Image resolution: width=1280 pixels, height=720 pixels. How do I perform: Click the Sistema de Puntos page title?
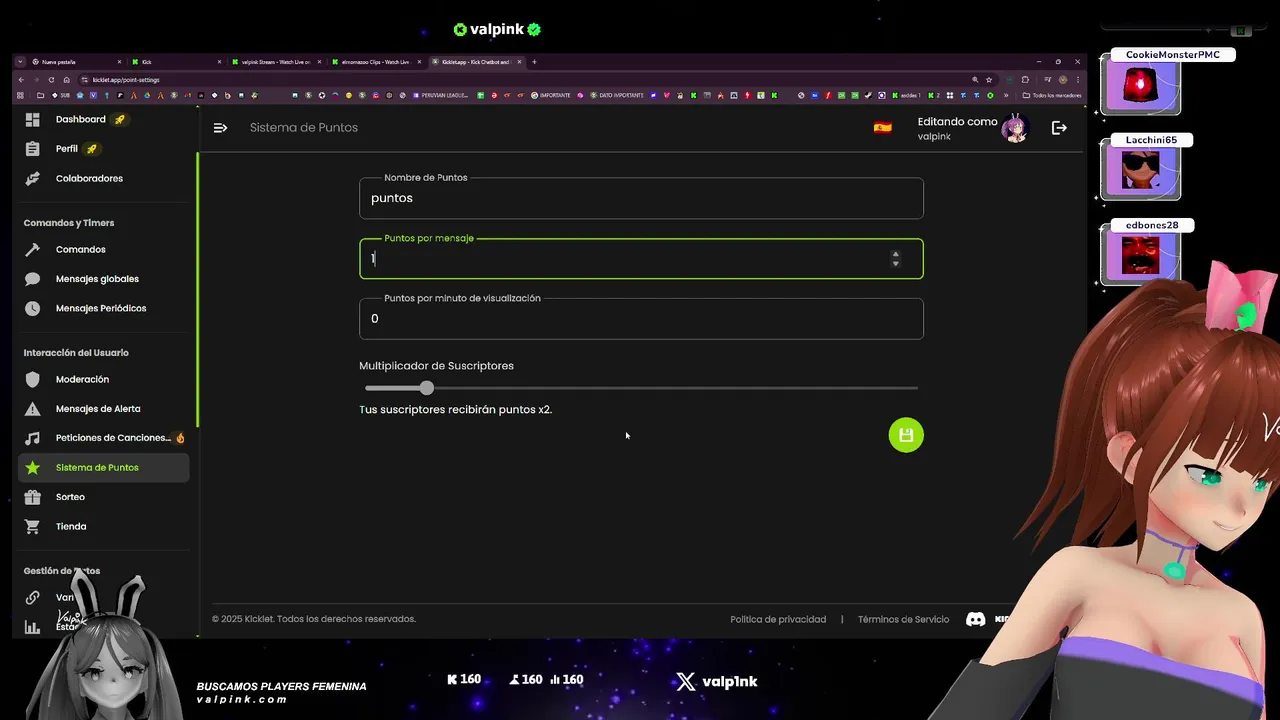point(304,128)
